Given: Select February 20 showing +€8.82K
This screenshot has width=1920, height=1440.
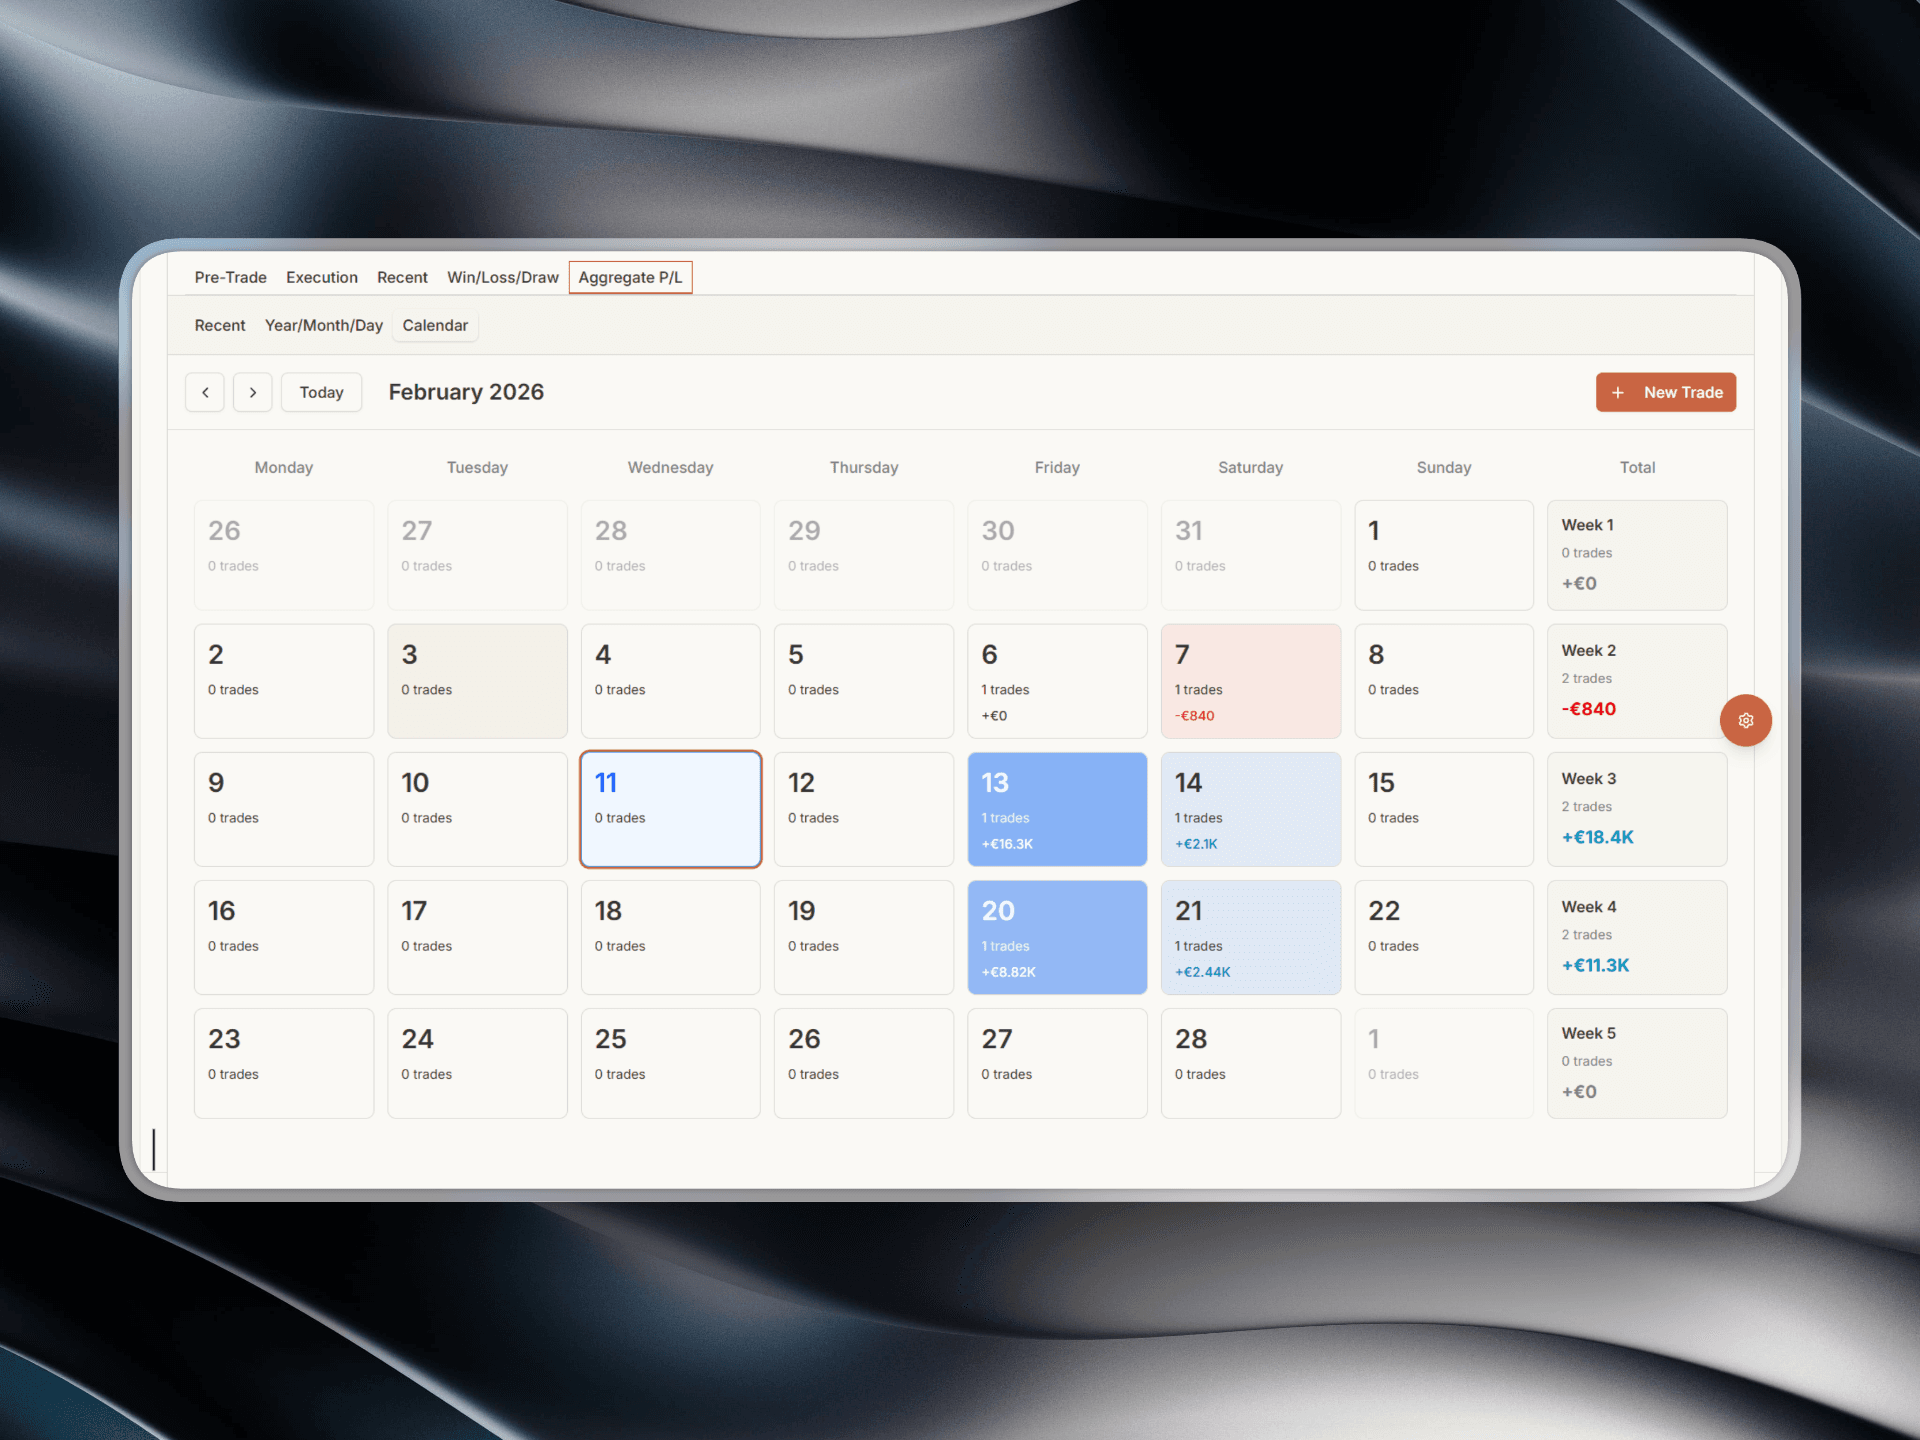Looking at the screenshot, I should tap(1057, 937).
